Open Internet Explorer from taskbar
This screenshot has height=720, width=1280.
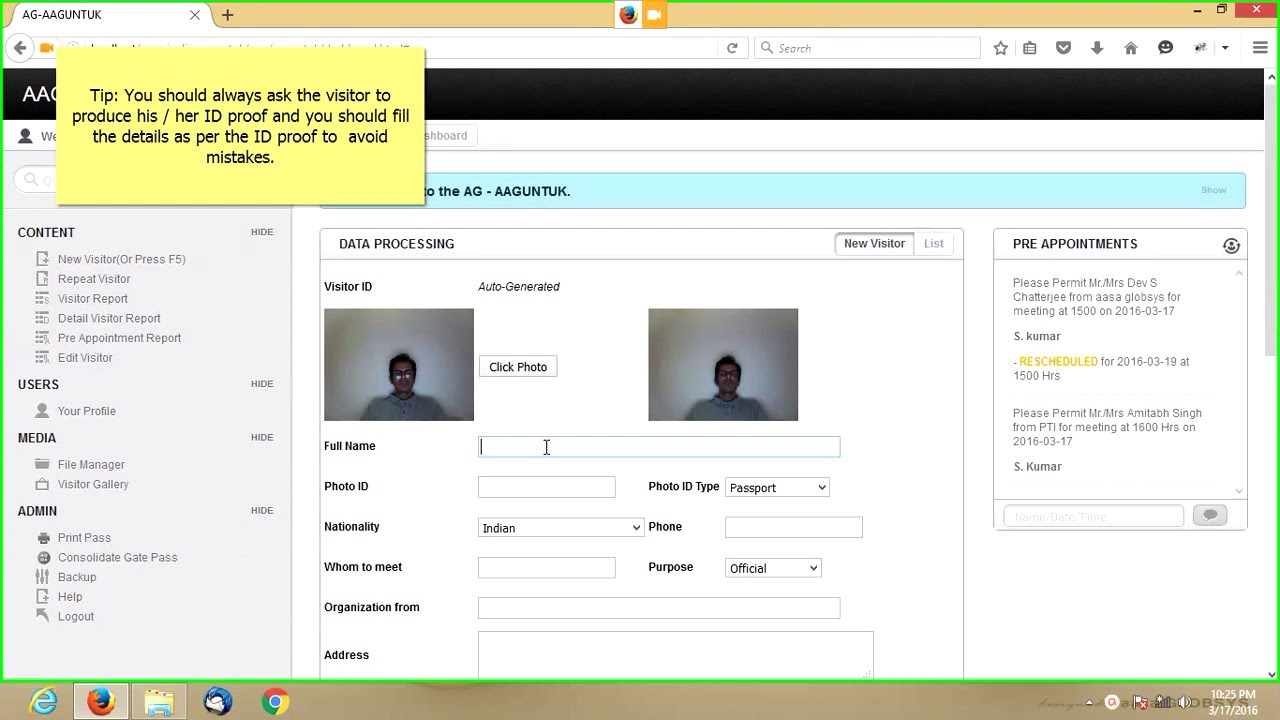[43, 702]
